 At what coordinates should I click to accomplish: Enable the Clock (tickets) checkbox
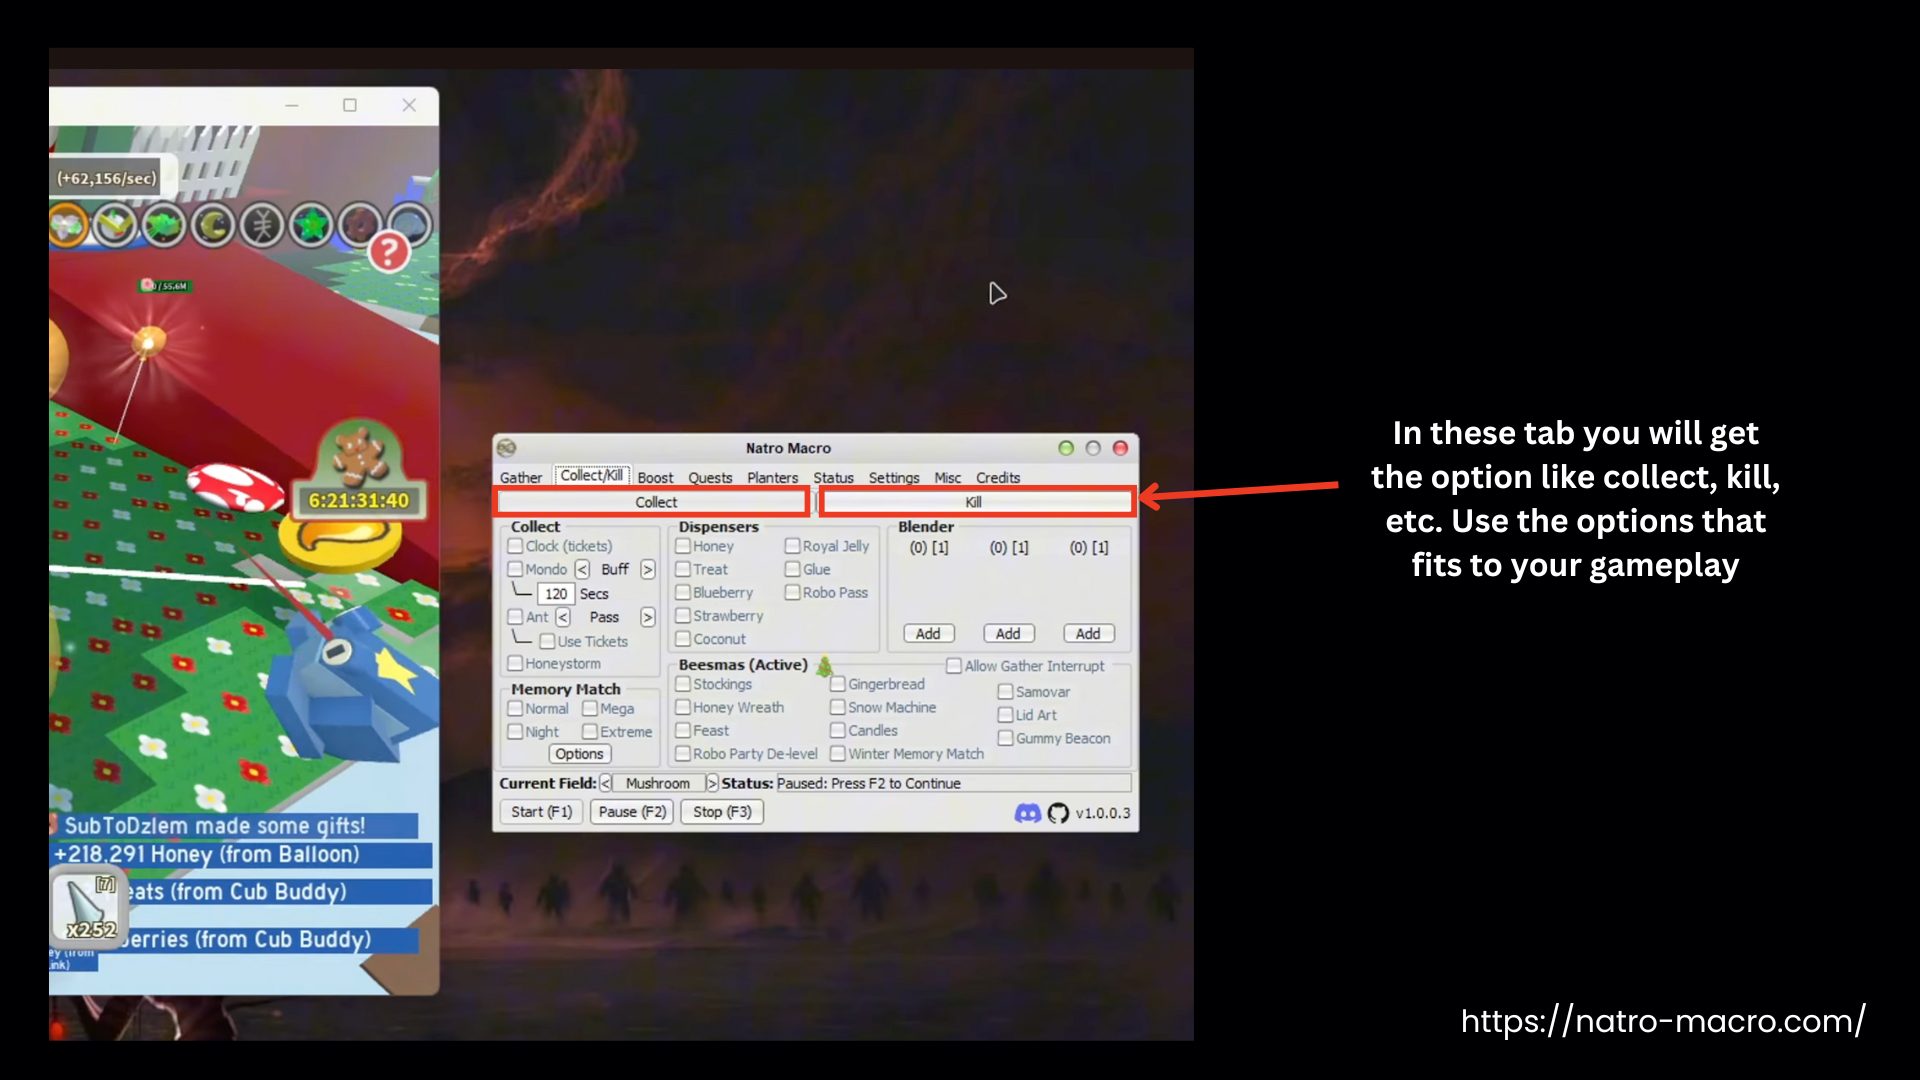[516, 546]
